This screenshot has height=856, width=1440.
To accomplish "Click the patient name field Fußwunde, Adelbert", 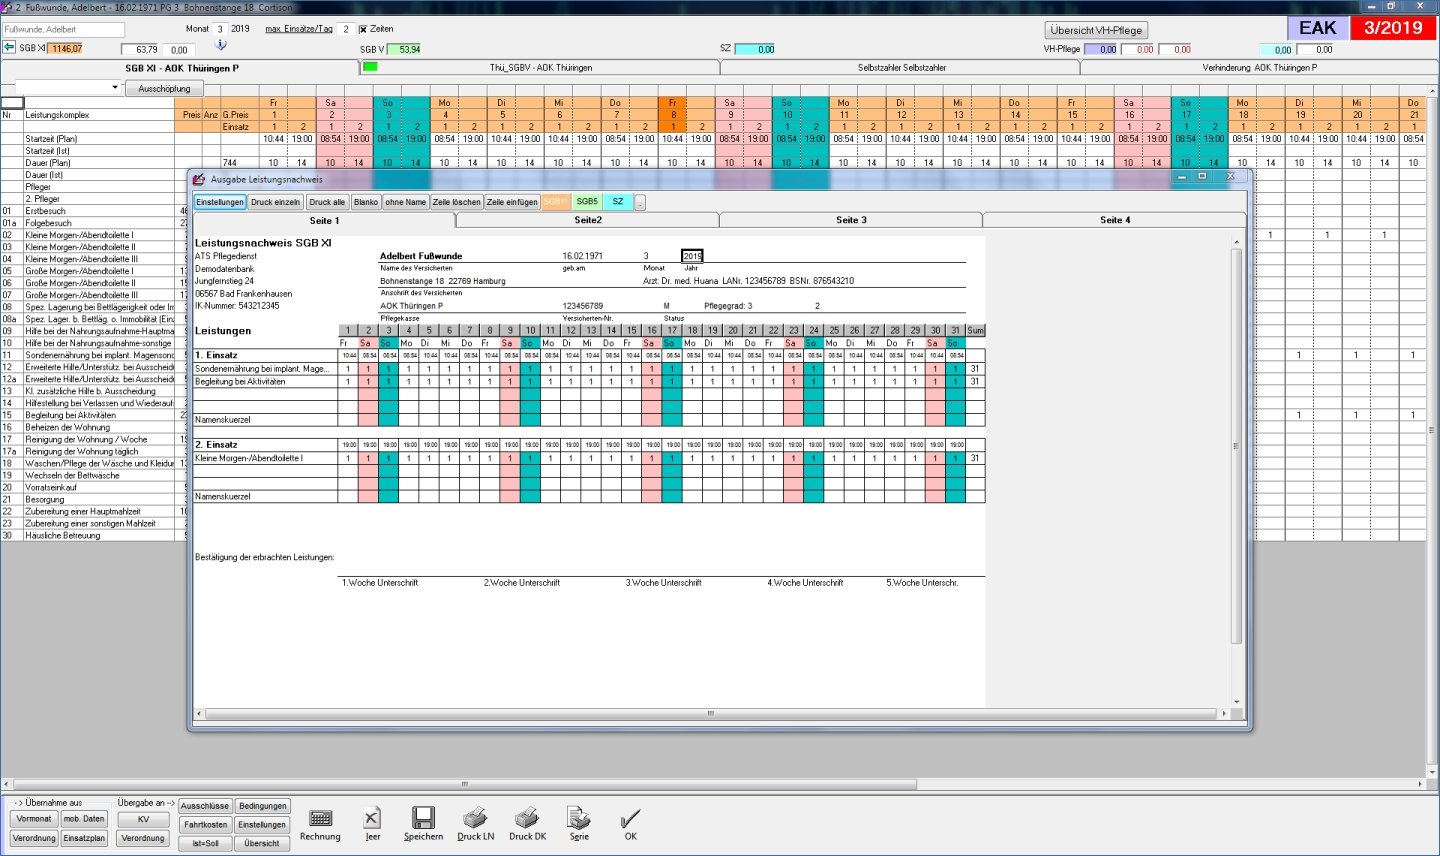I will [x=63, y=29].
